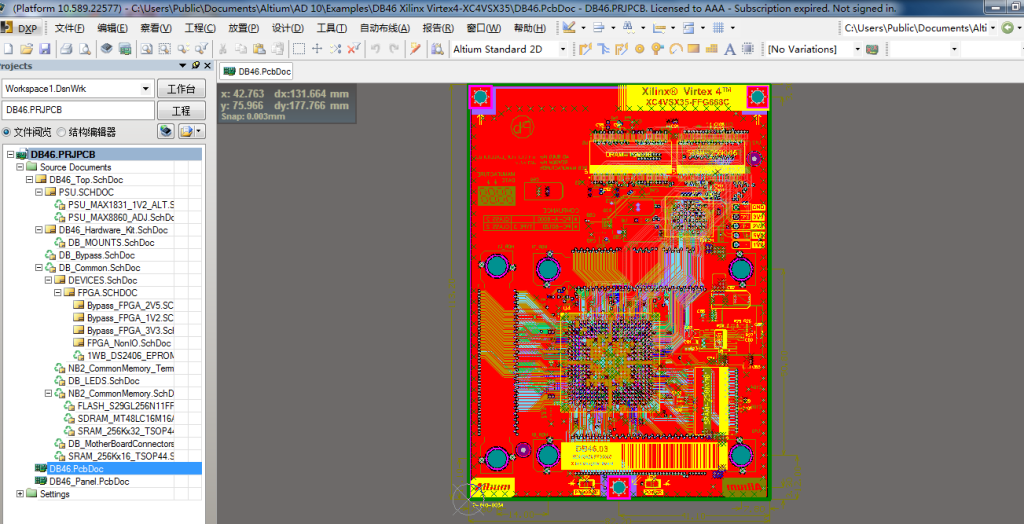
Task: Open the 设计(D) menu
Action: coord(288,27)
